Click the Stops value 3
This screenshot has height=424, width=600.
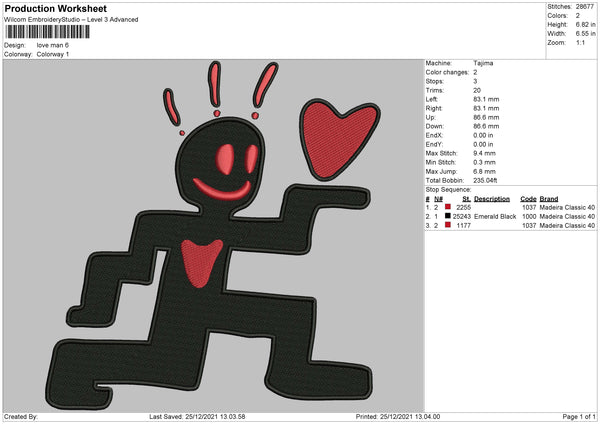pyautogui.click(x=475, y=82)
